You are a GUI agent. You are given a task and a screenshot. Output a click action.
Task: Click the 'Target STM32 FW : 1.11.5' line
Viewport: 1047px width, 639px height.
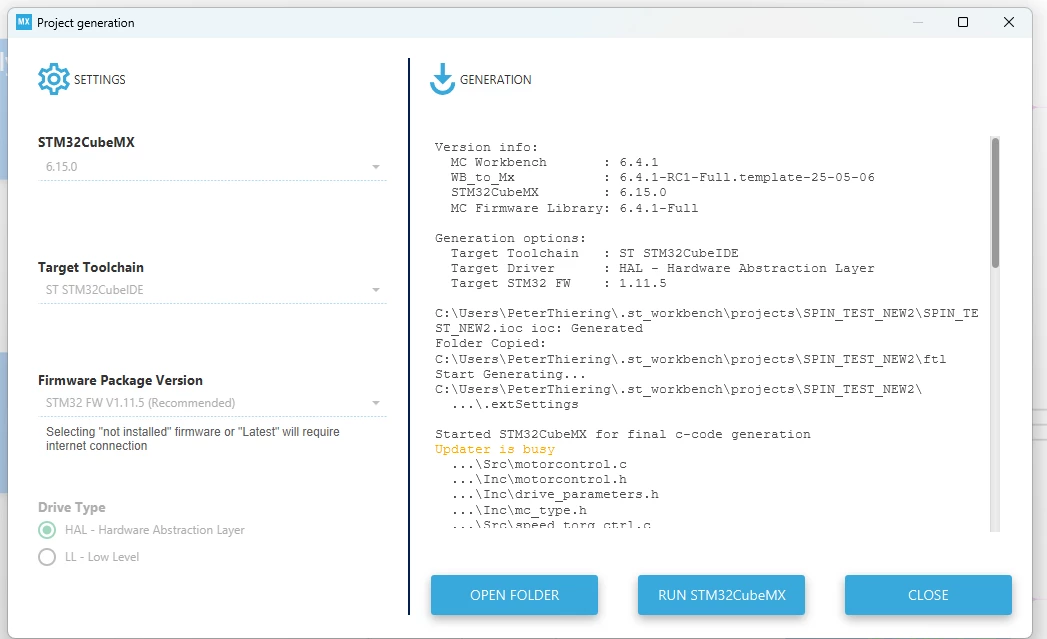[558, 283]
